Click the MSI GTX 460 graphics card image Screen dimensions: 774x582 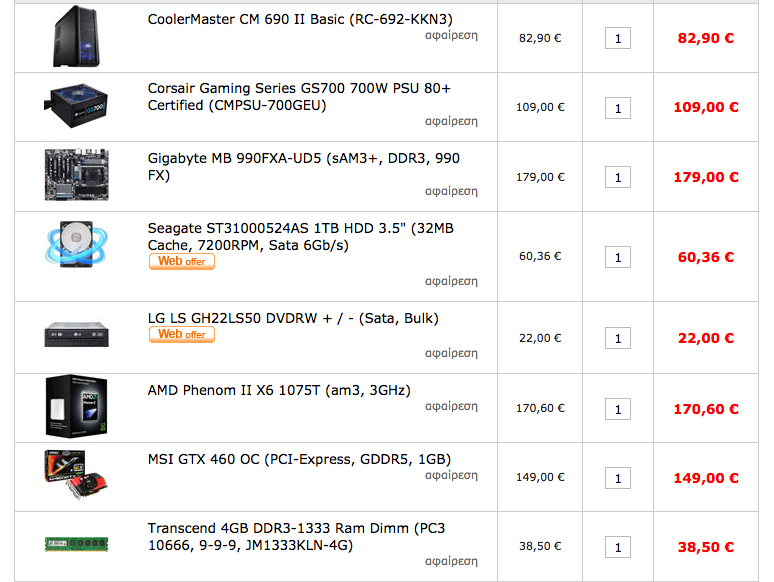[76, 474]
